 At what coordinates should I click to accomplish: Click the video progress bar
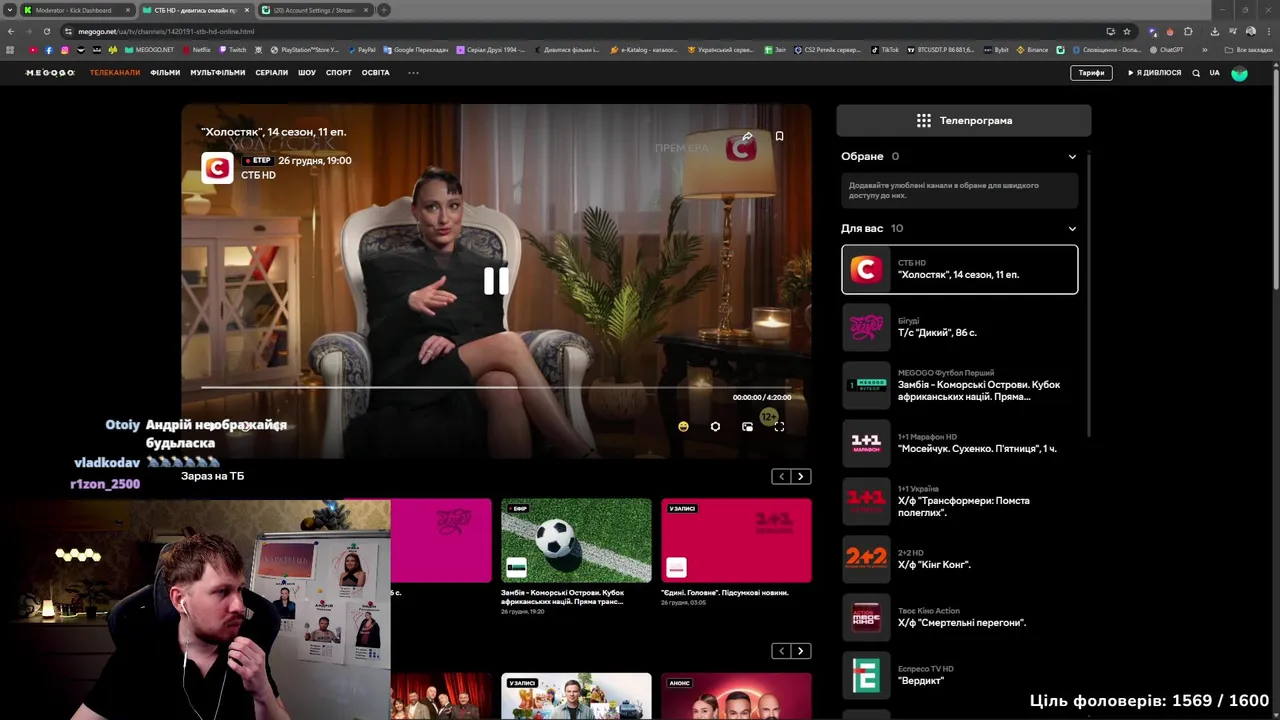[x=496, y=387]
